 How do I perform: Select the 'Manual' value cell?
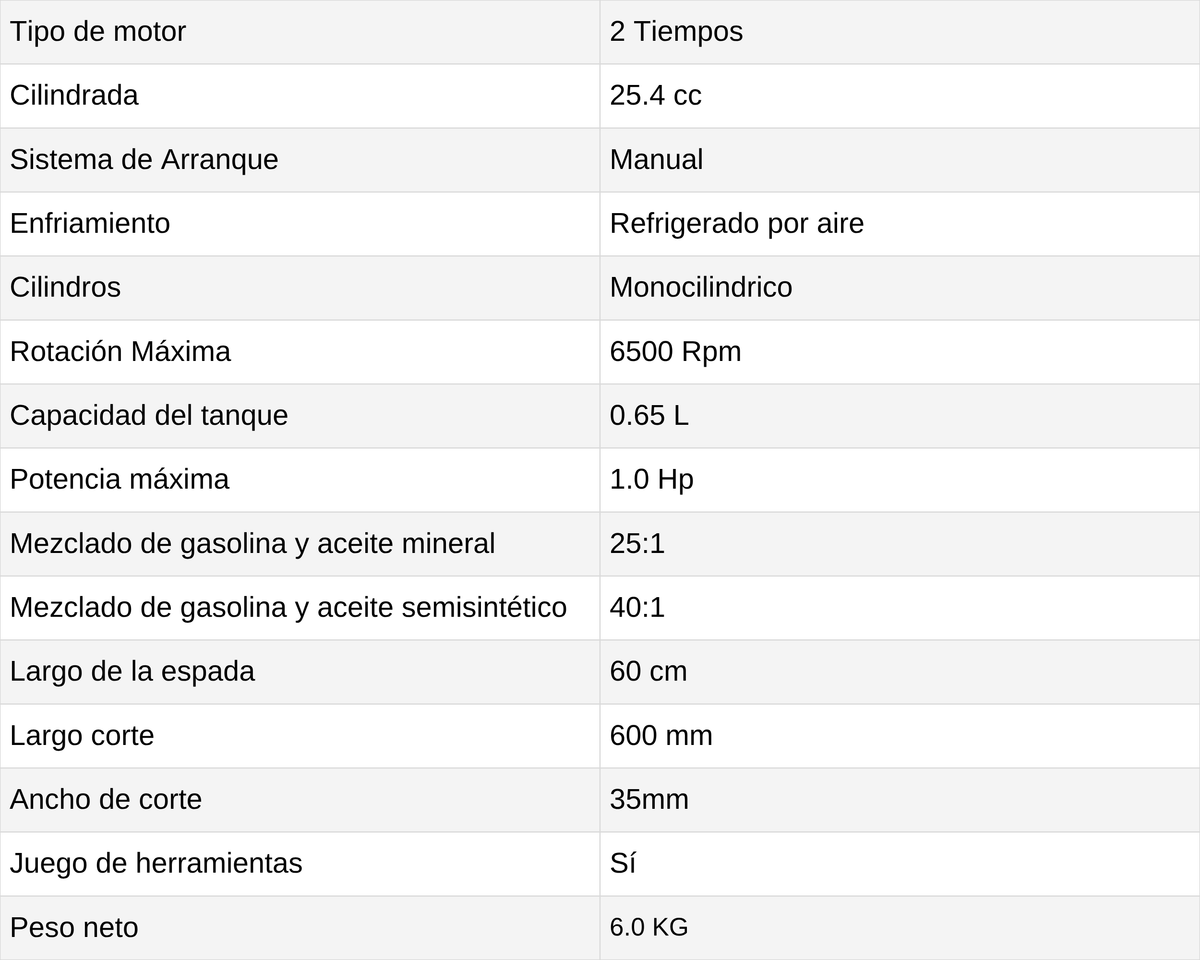(900, 160)
